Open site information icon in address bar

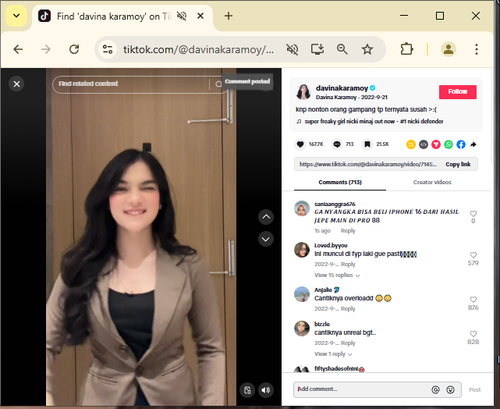tap(107, 49)
